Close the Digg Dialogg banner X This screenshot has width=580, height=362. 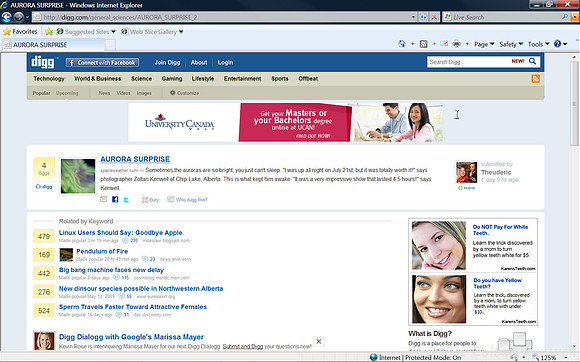click(318, 341)
